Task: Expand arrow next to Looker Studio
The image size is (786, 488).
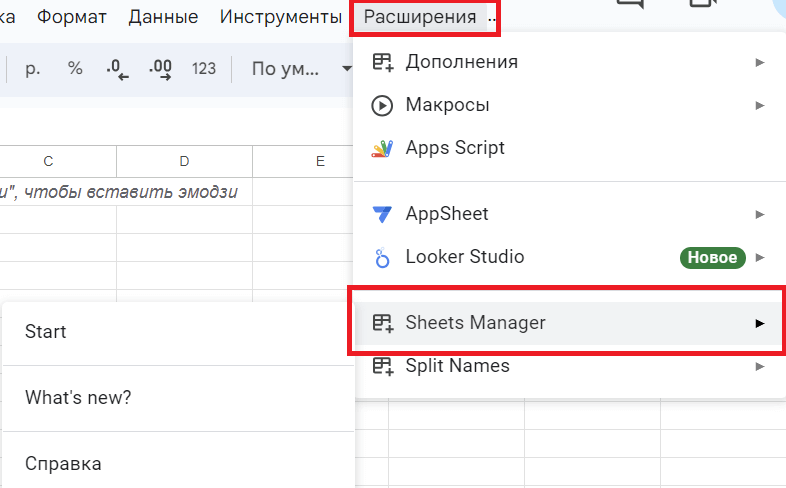Action: (760, 258)
